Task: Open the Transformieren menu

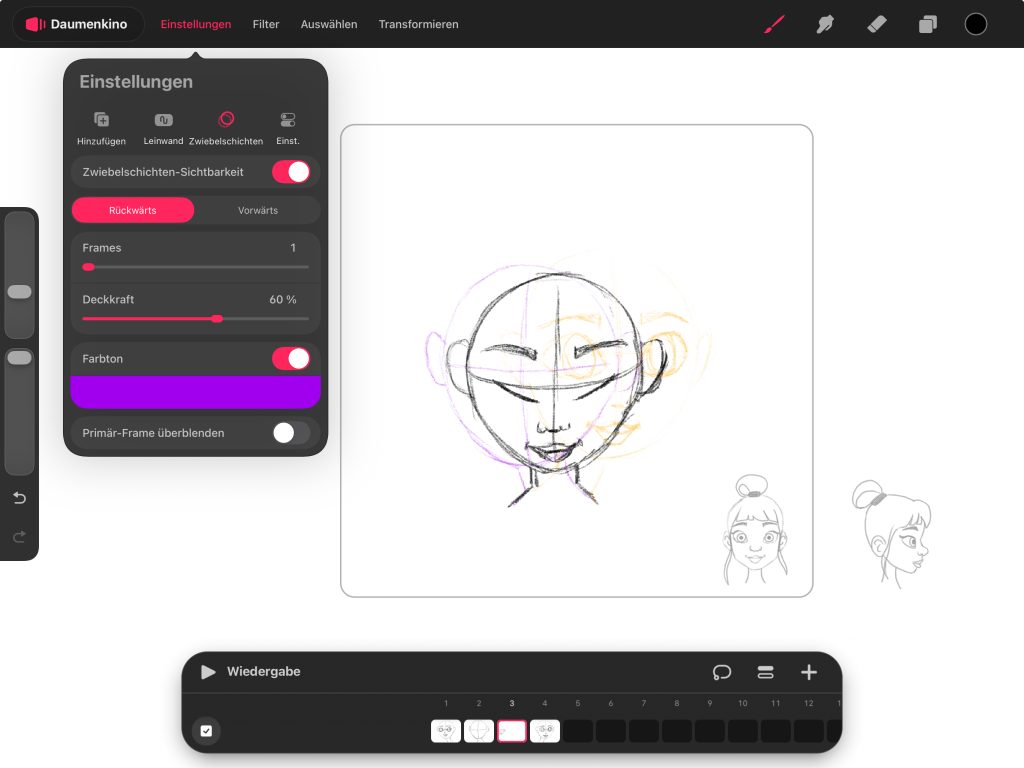Action: pos(418,24)
